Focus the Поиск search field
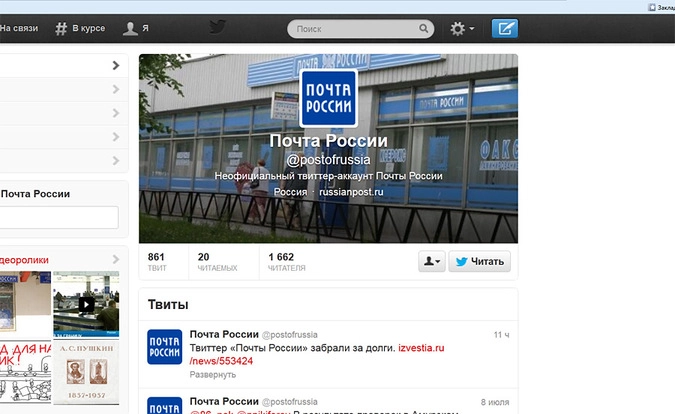 [x=360, y=29]
